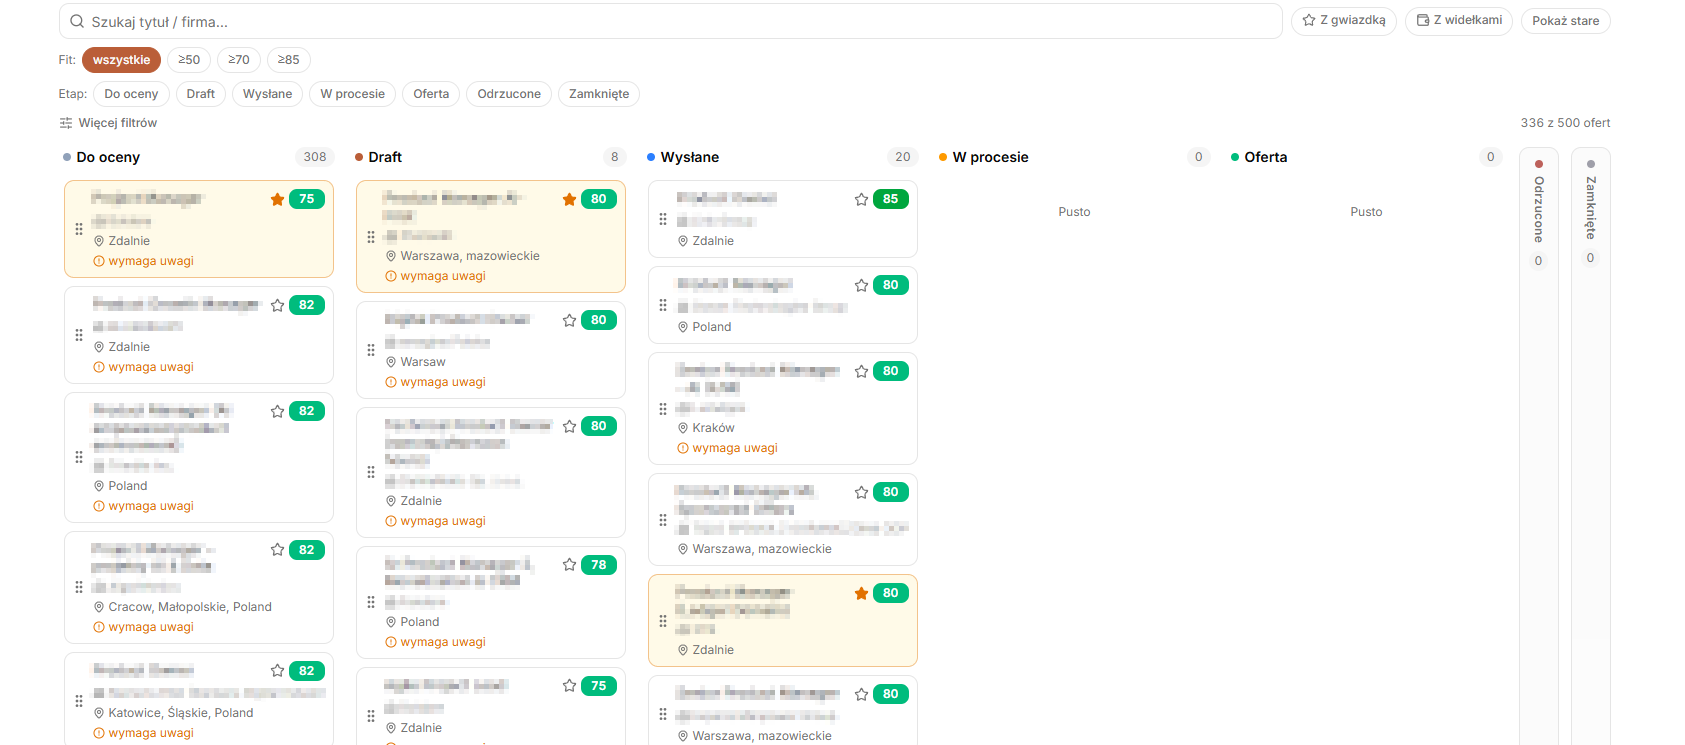Grab drag handle on Do oceny score 75 card

[79, 229]
